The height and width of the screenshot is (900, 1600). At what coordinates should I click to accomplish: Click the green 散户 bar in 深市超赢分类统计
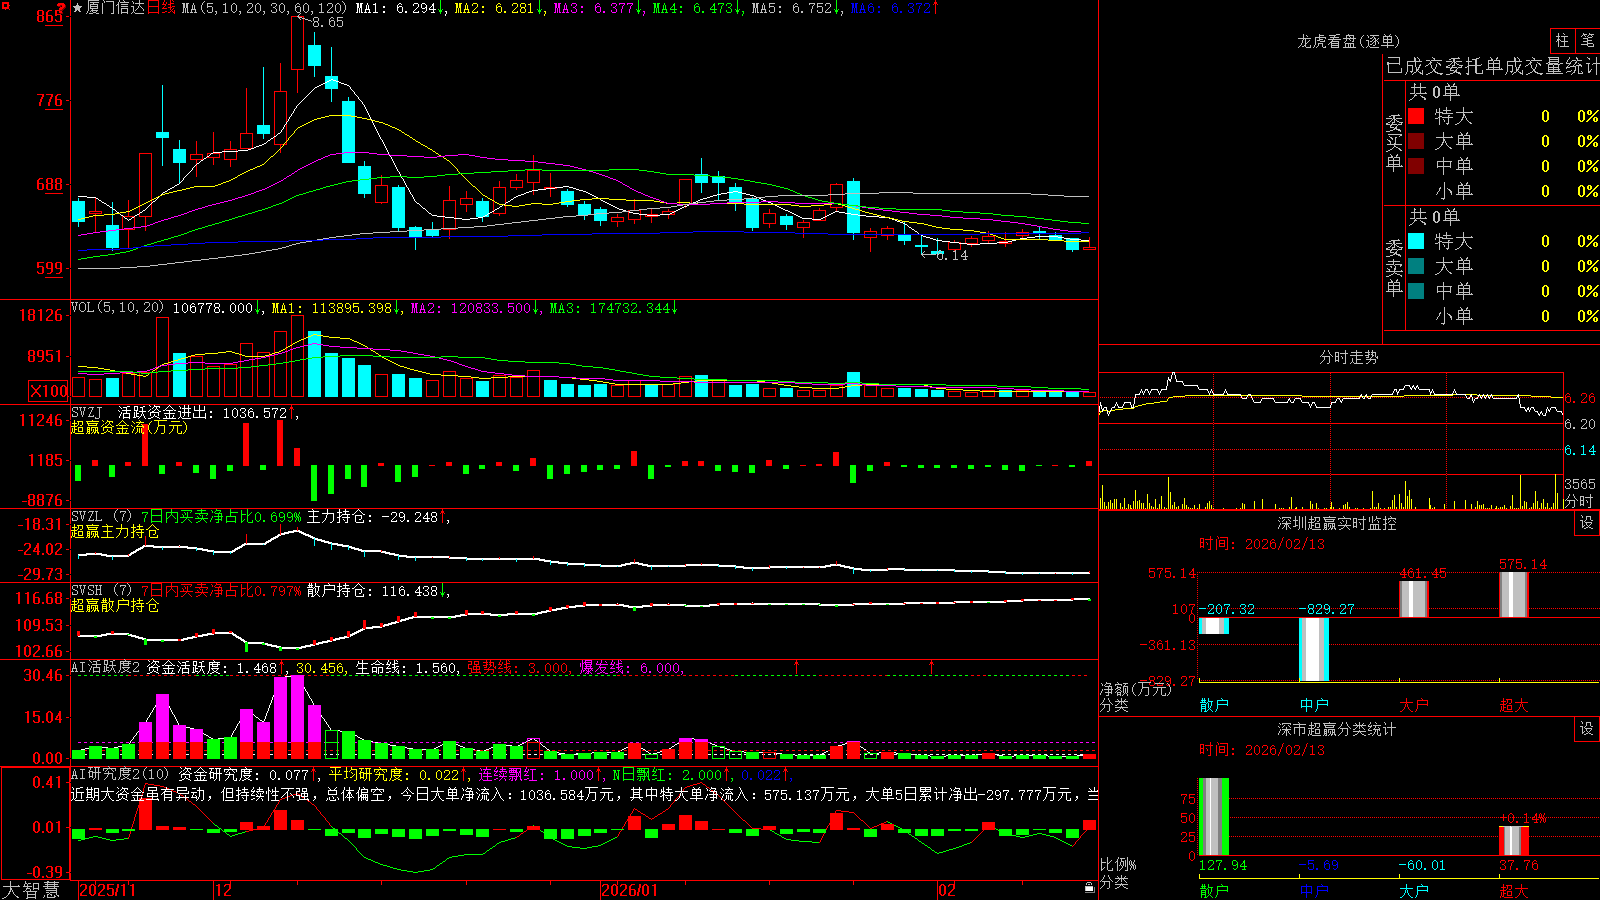(1214, 817)
